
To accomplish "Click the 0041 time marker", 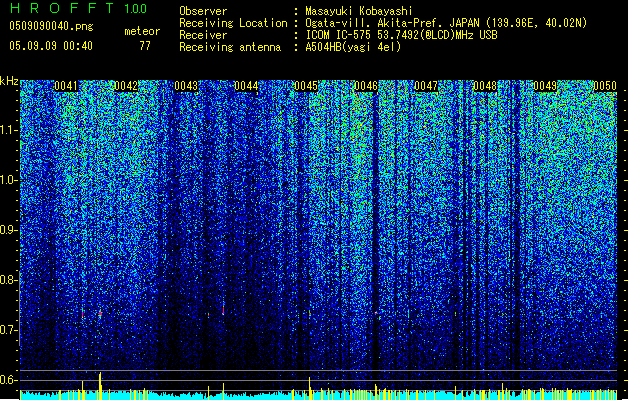I will pos(66,86).
